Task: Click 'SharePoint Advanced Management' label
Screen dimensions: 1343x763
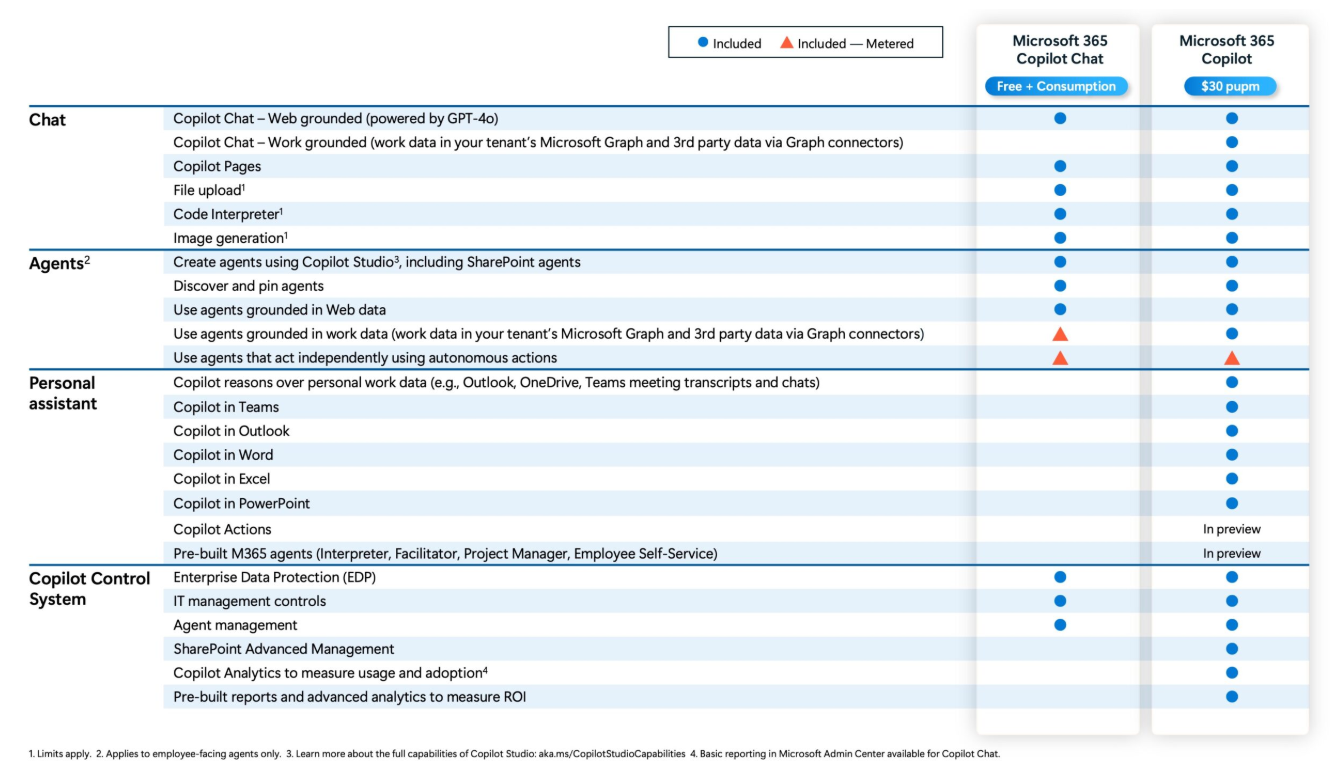Action: click(x=284, y=649)
